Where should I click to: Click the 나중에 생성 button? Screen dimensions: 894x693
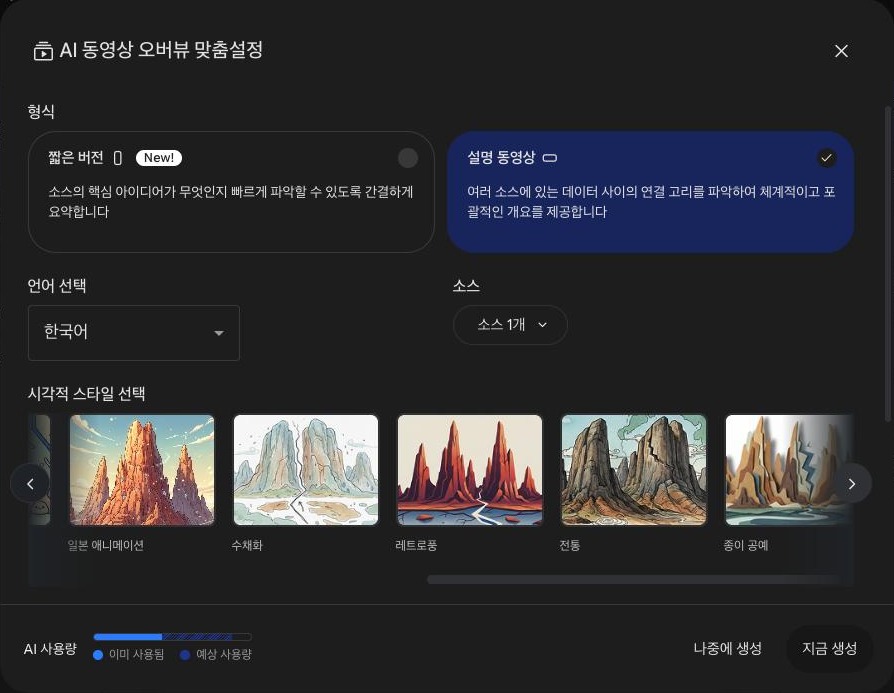[x=728, y=649]
